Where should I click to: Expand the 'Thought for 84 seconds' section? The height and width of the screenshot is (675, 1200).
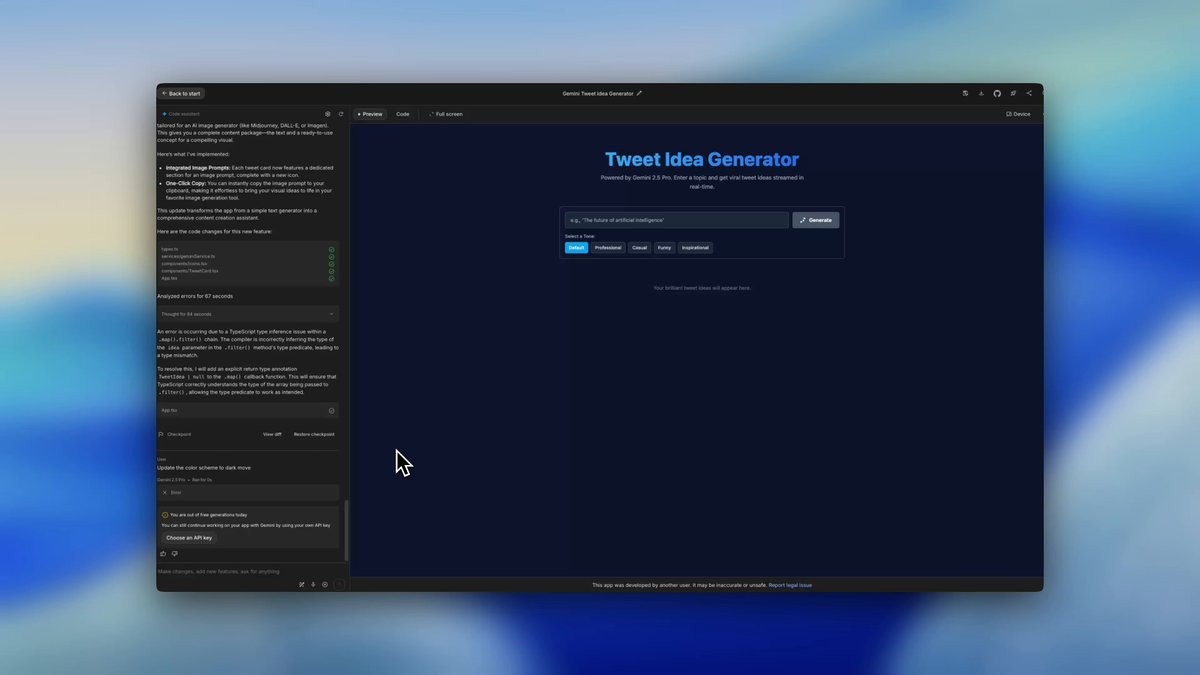pos(248,314)
